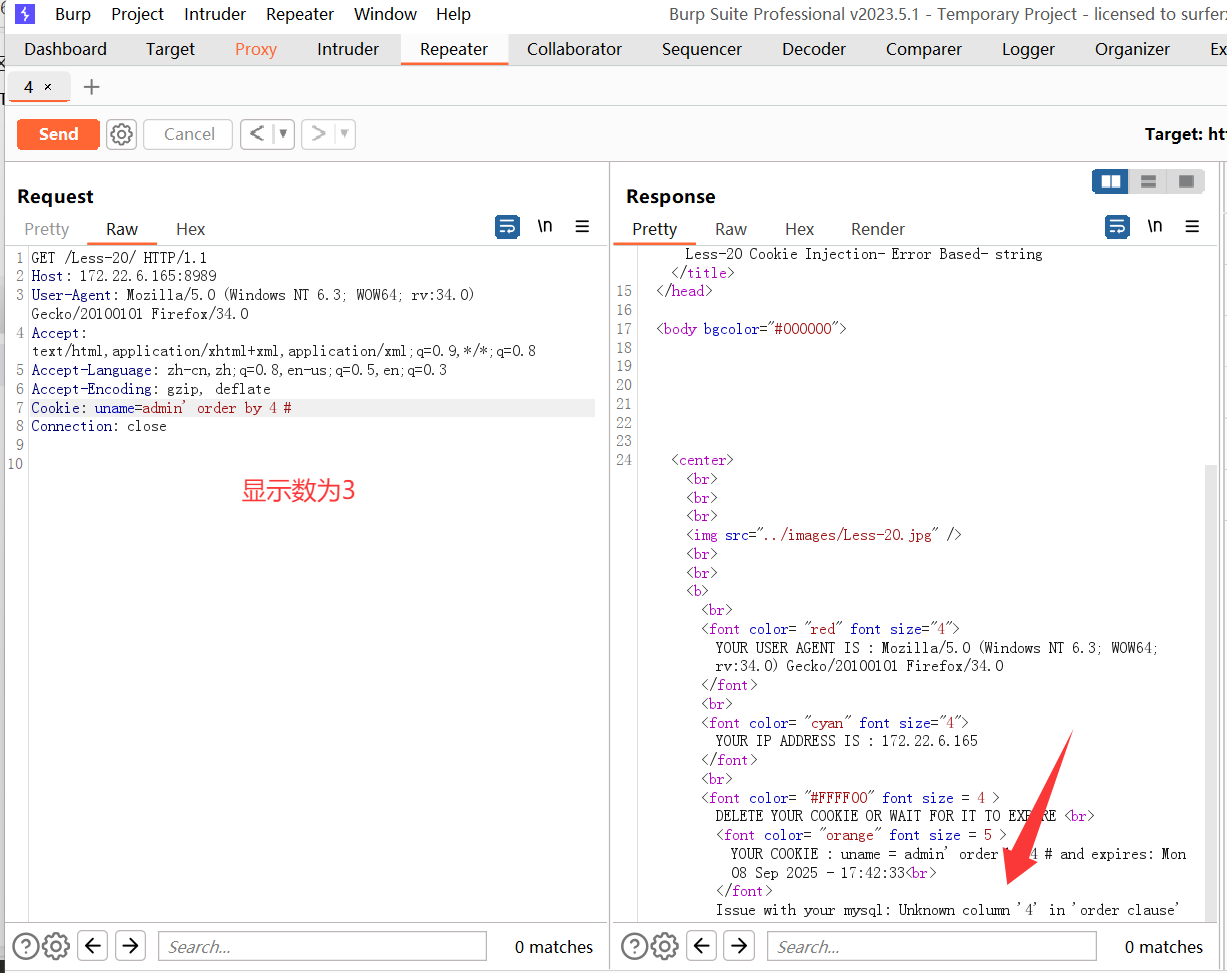Toggle word wrap in Response viewer
This screenshot has width=1227, height=973.
(1117, 227)
